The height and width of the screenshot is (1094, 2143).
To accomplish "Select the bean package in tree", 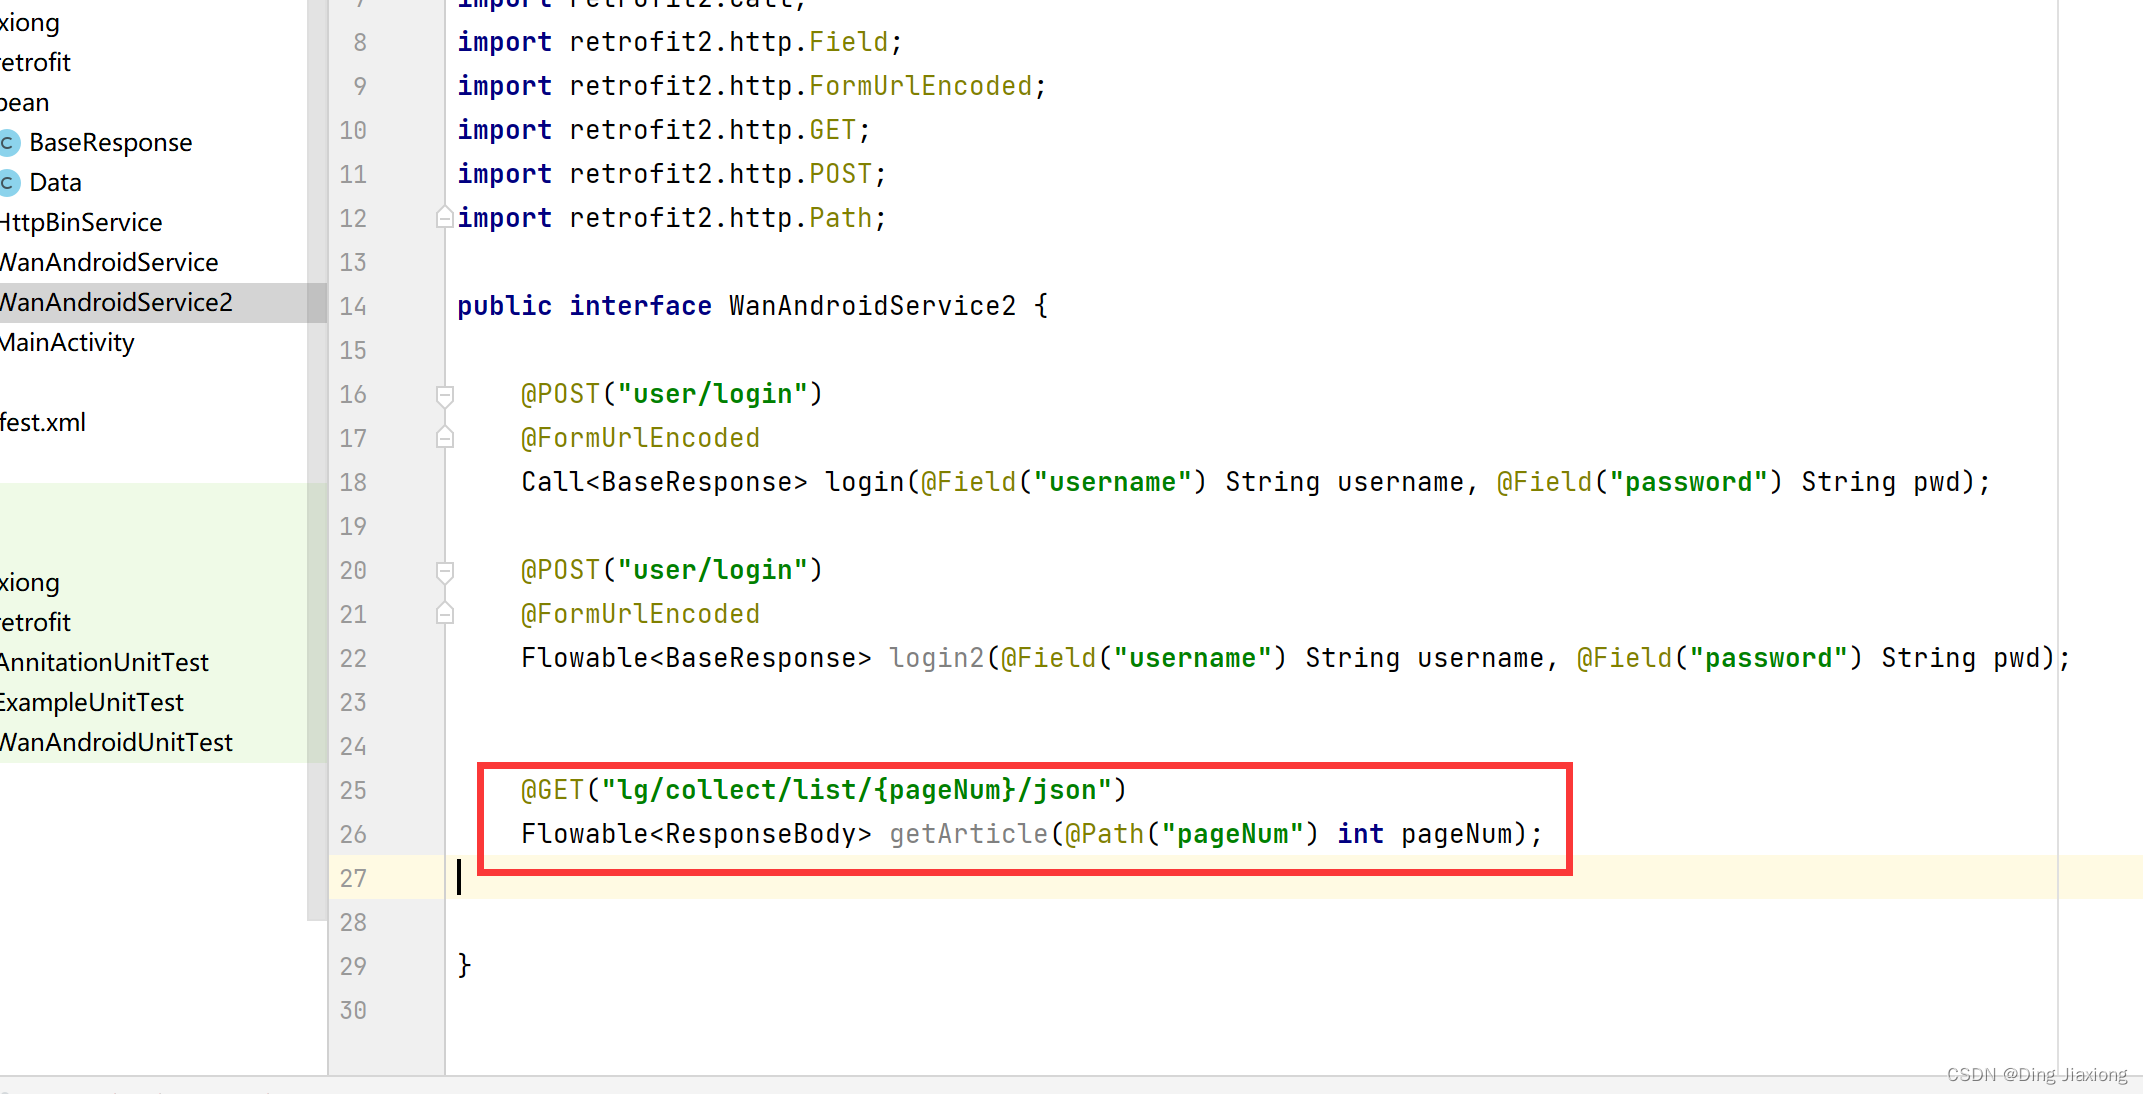I will [x=24, y=102].
